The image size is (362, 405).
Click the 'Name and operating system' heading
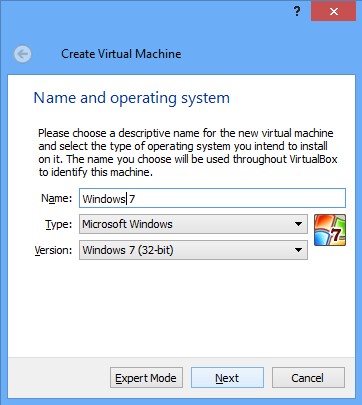[132, 98]
